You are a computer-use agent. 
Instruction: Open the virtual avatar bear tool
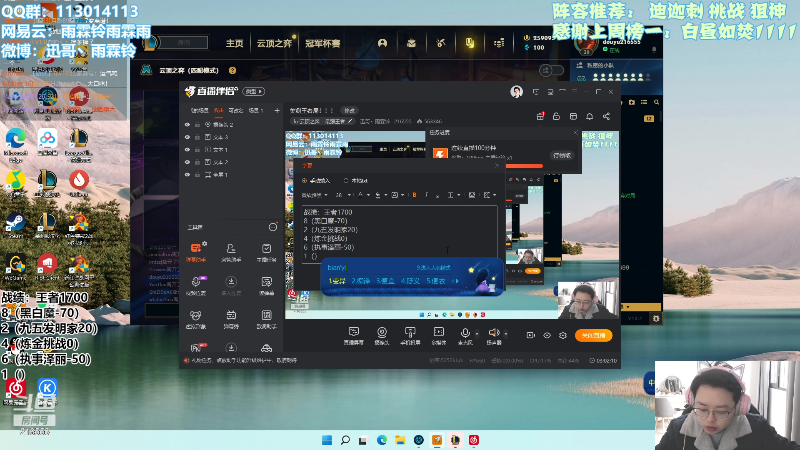point(195,319)
